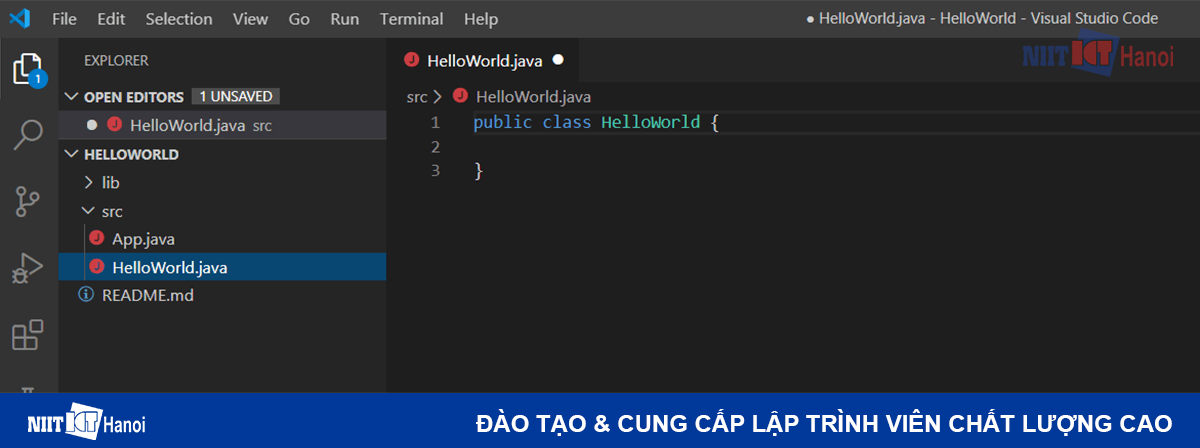Click the closing brace on line 3

(x=478, y=171)
